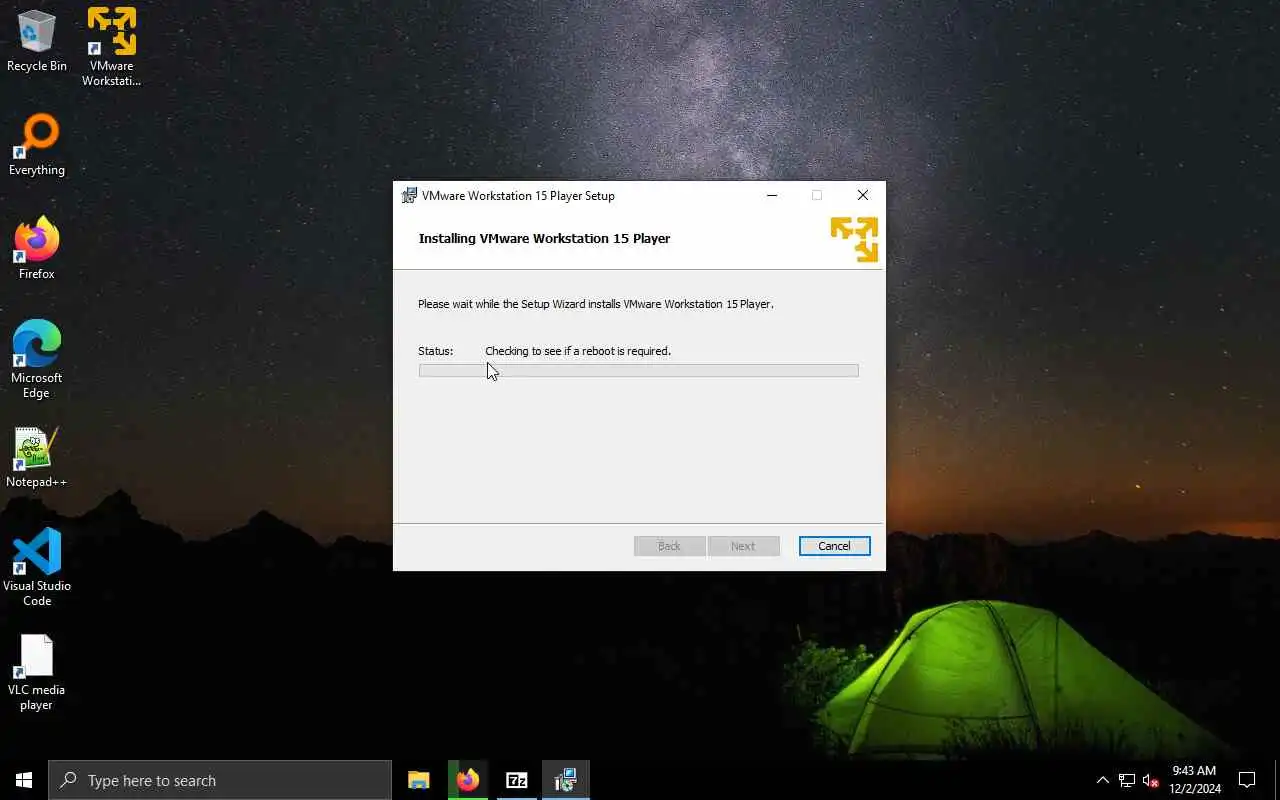
Task: Click the installation progress bar
Action: point(638,370)
